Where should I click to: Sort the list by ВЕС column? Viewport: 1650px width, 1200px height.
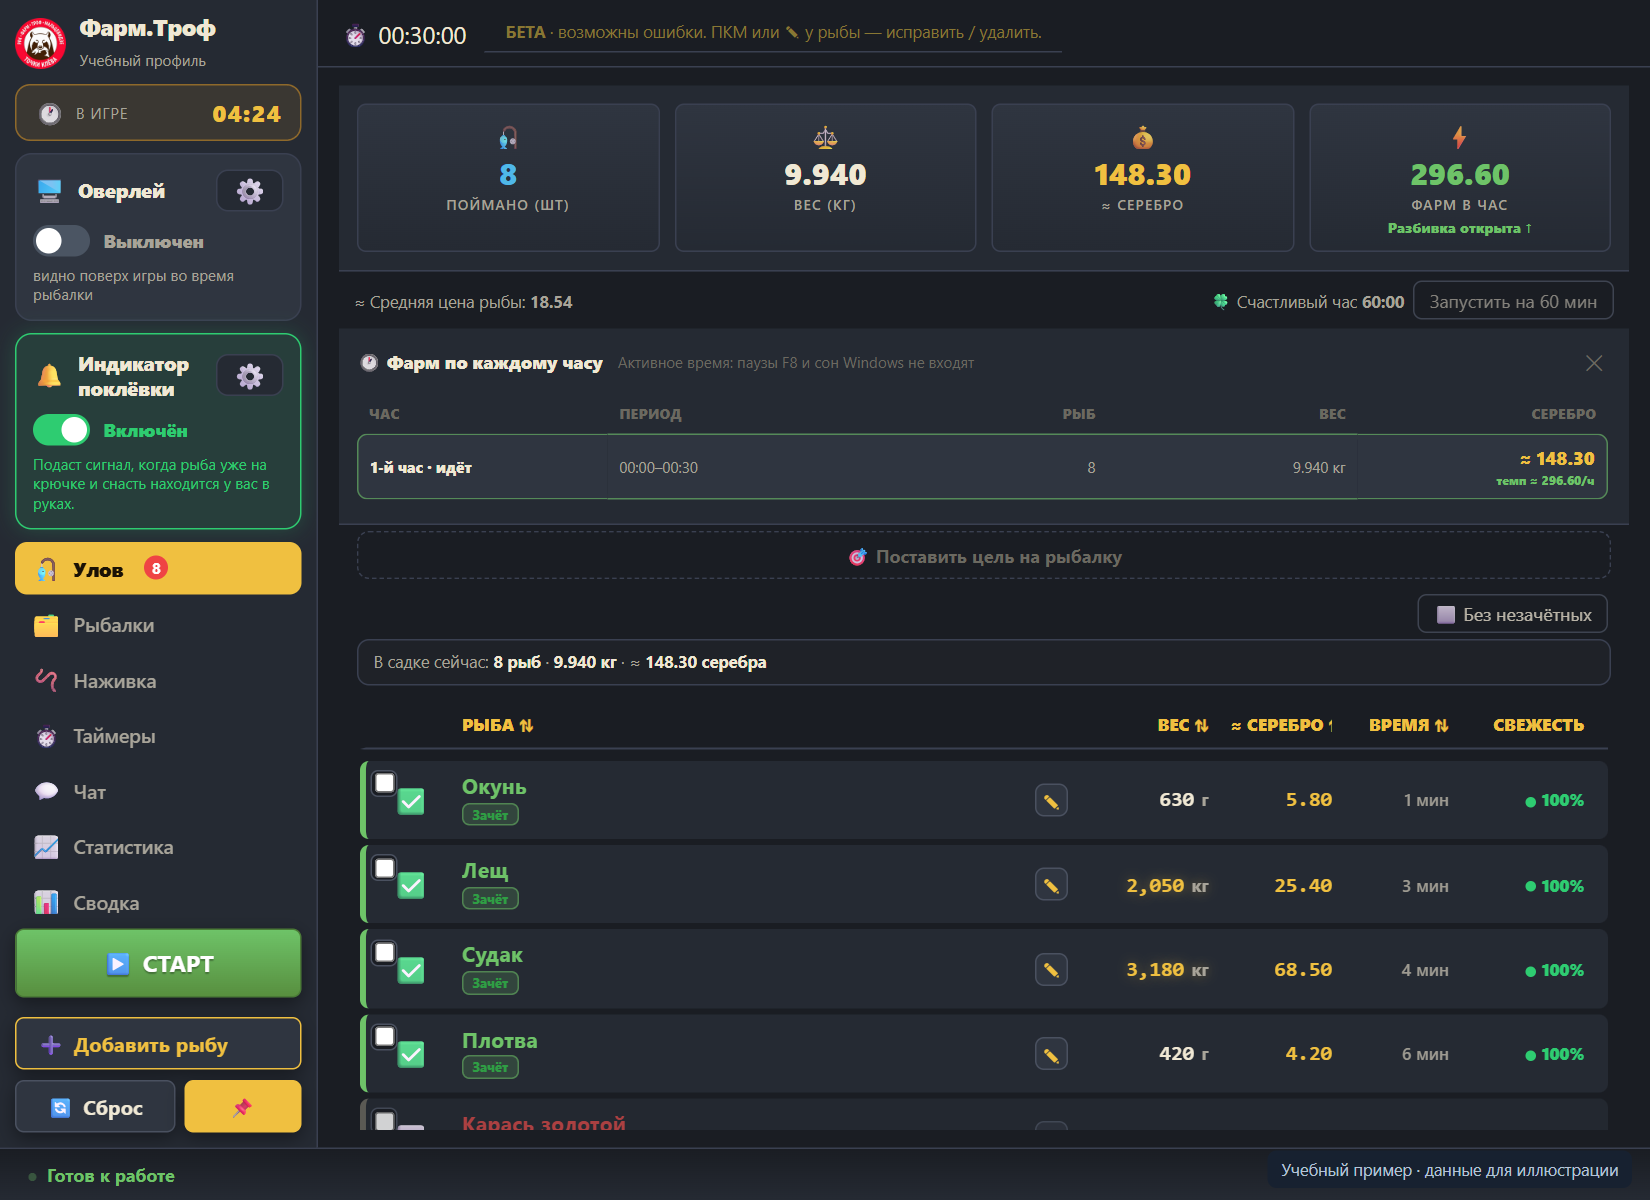pos(1182,725)
